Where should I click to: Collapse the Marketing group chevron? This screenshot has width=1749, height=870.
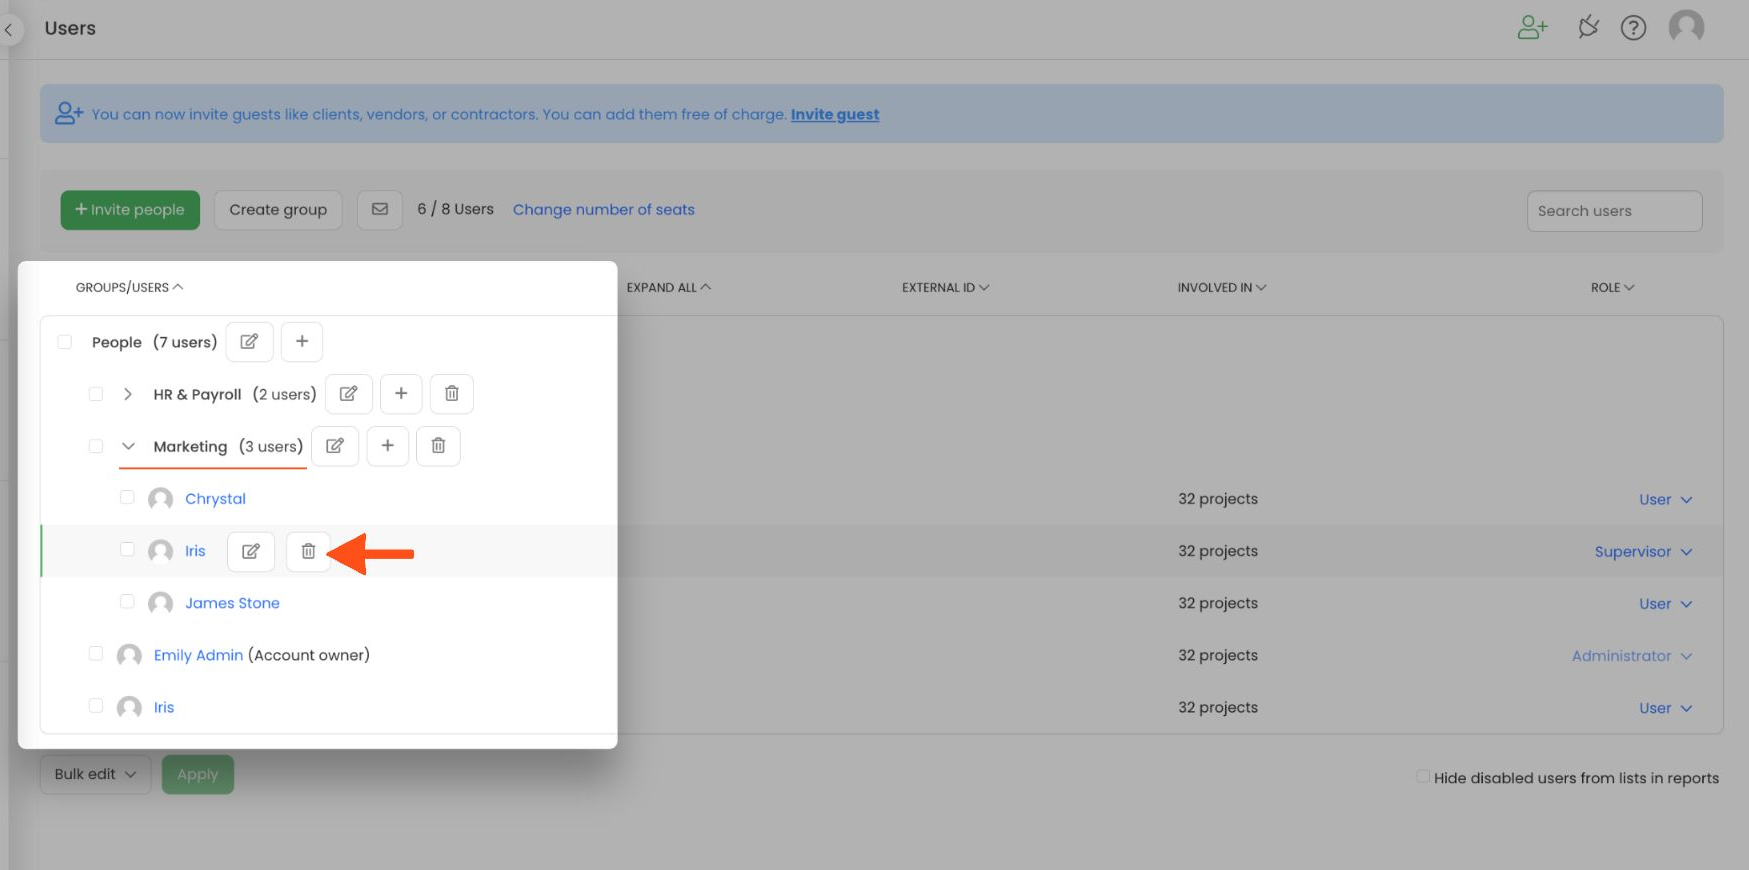(128, 446)
